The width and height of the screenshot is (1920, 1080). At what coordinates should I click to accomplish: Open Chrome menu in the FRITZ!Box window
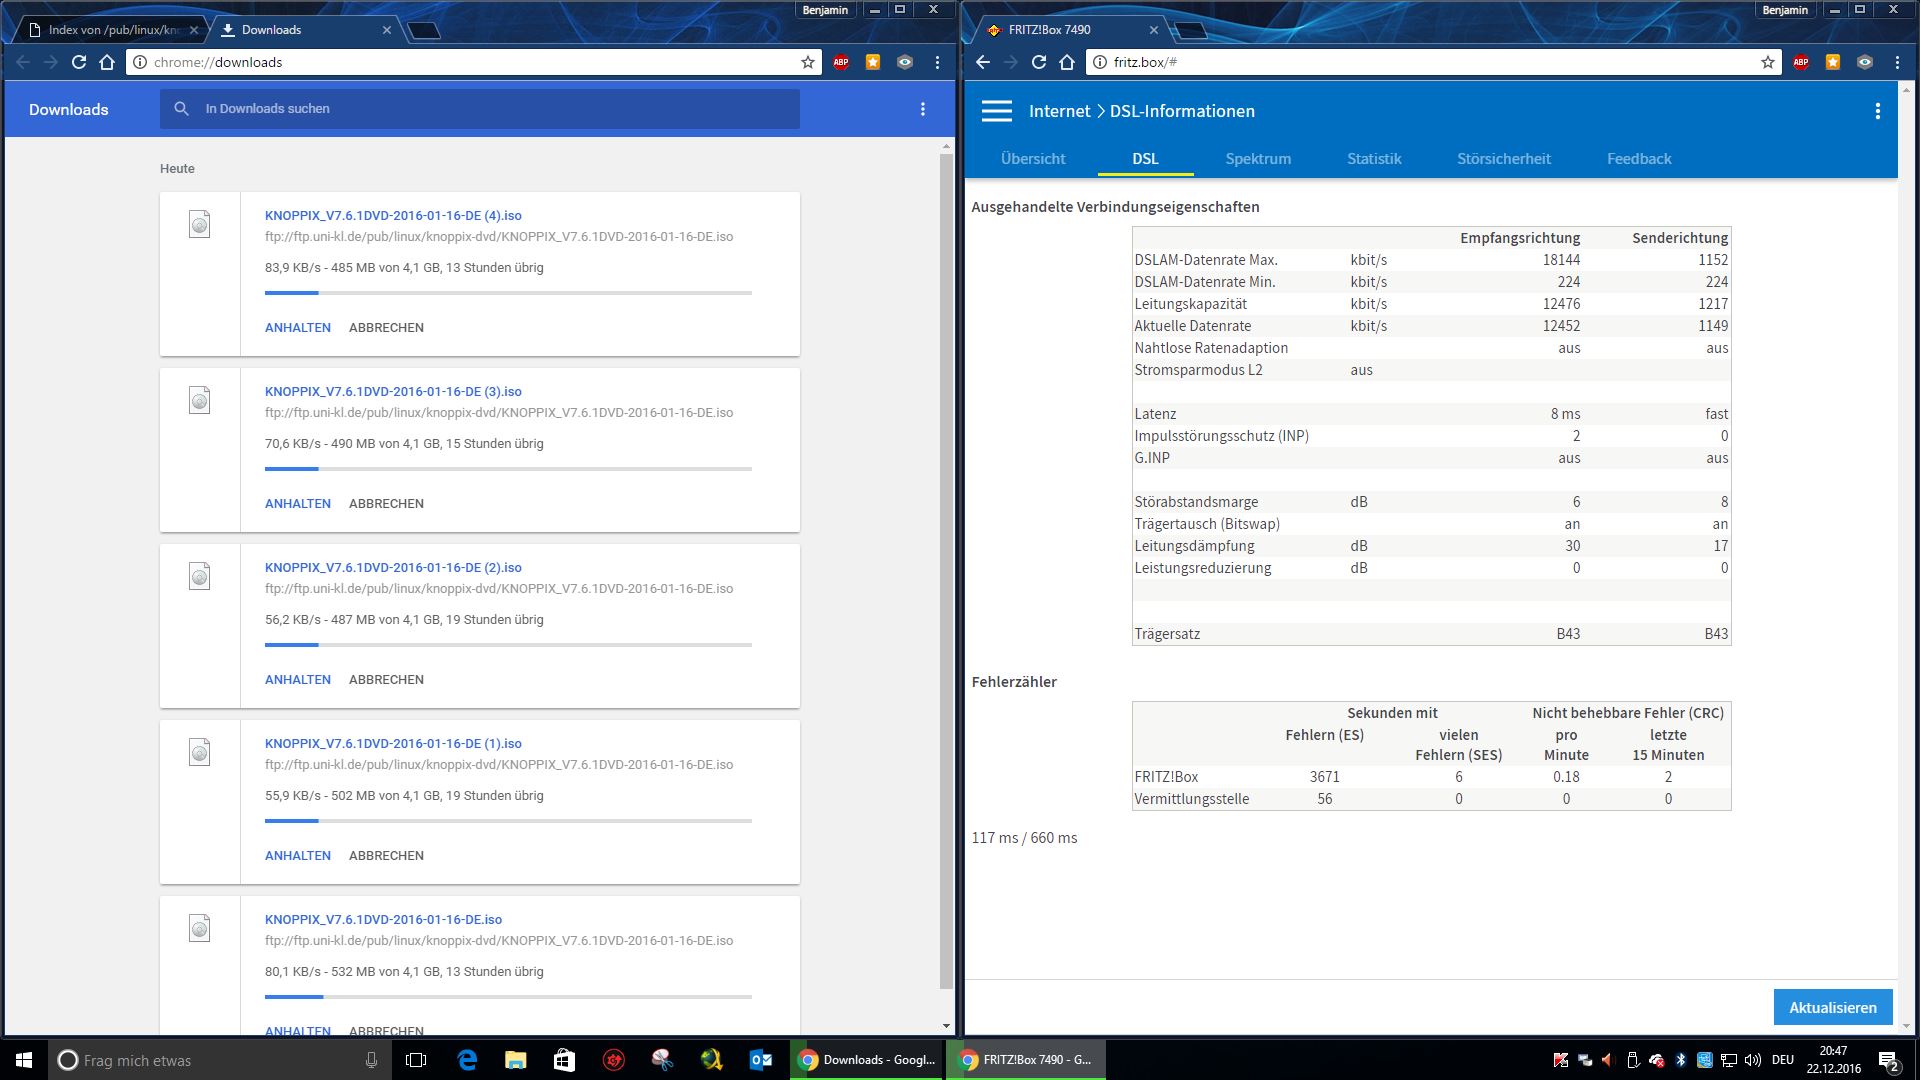tap(1897, 62)
